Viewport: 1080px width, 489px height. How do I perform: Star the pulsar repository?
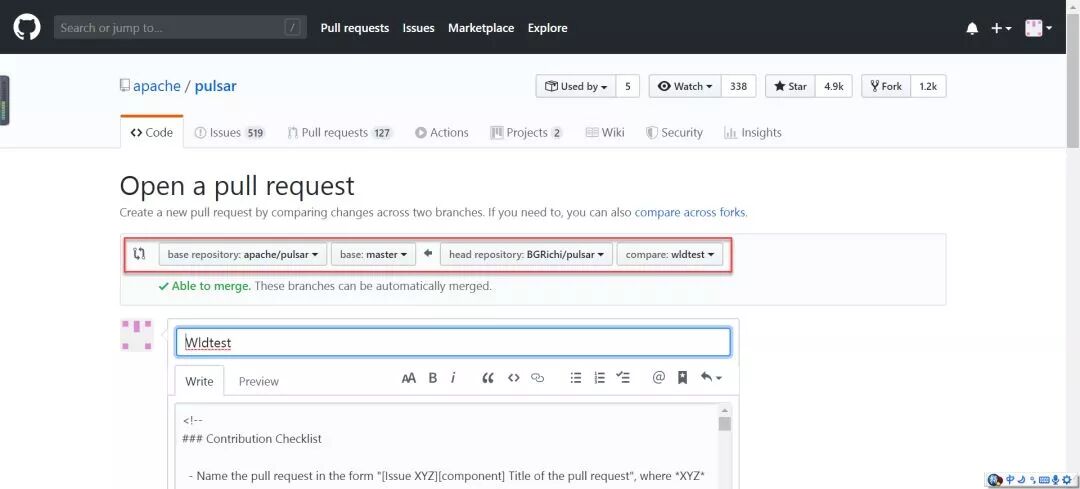[790, 86]
